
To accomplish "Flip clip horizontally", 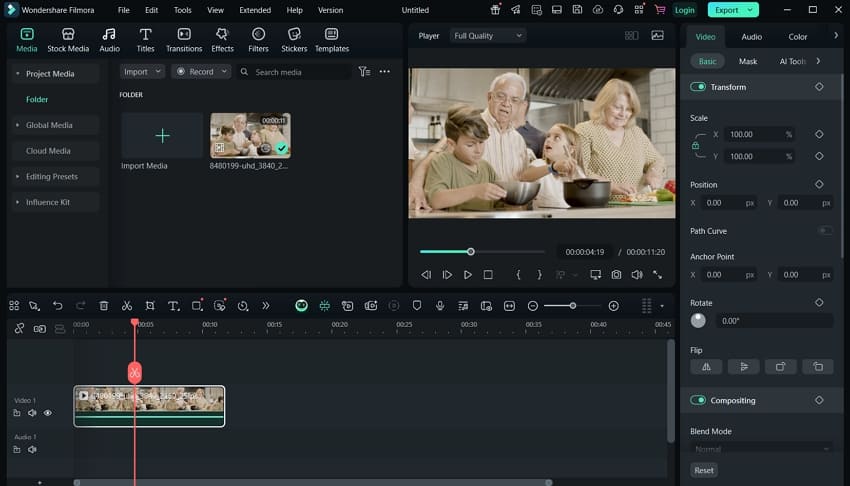I will (706, 367).
